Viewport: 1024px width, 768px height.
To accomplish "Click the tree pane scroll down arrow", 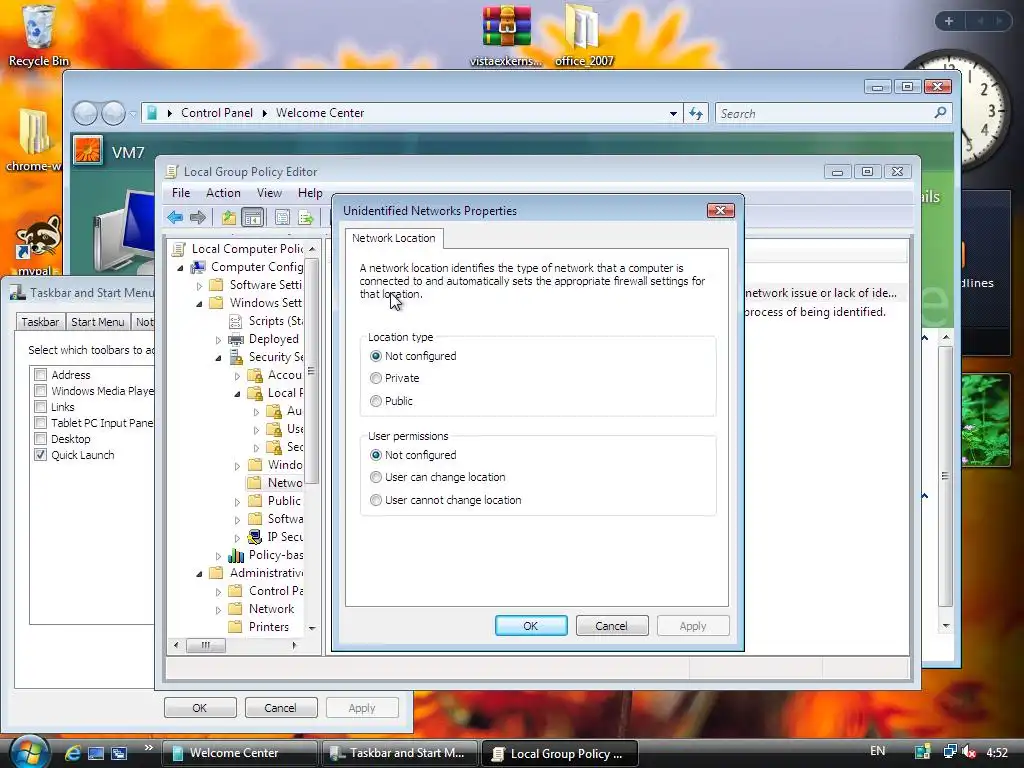I will coord(312,628).
